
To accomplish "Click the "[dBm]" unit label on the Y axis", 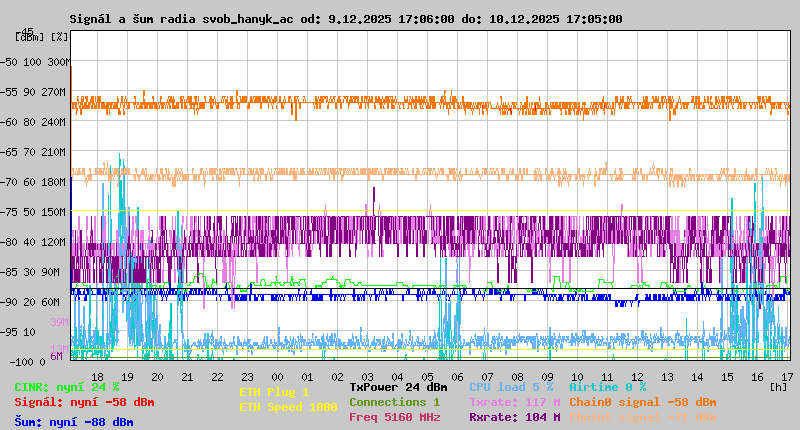I will click(30, 37).
